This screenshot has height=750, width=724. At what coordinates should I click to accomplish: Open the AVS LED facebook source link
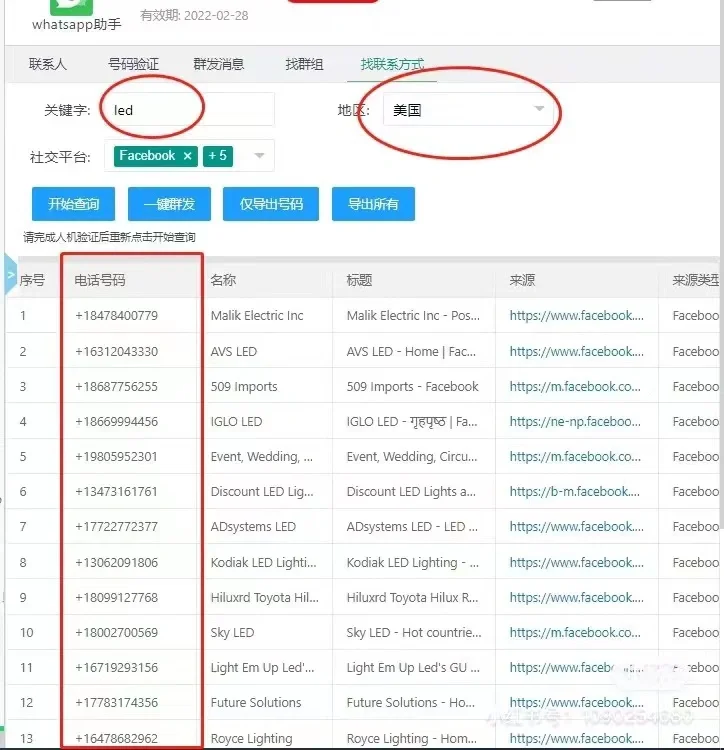click(x=577, y=352)
